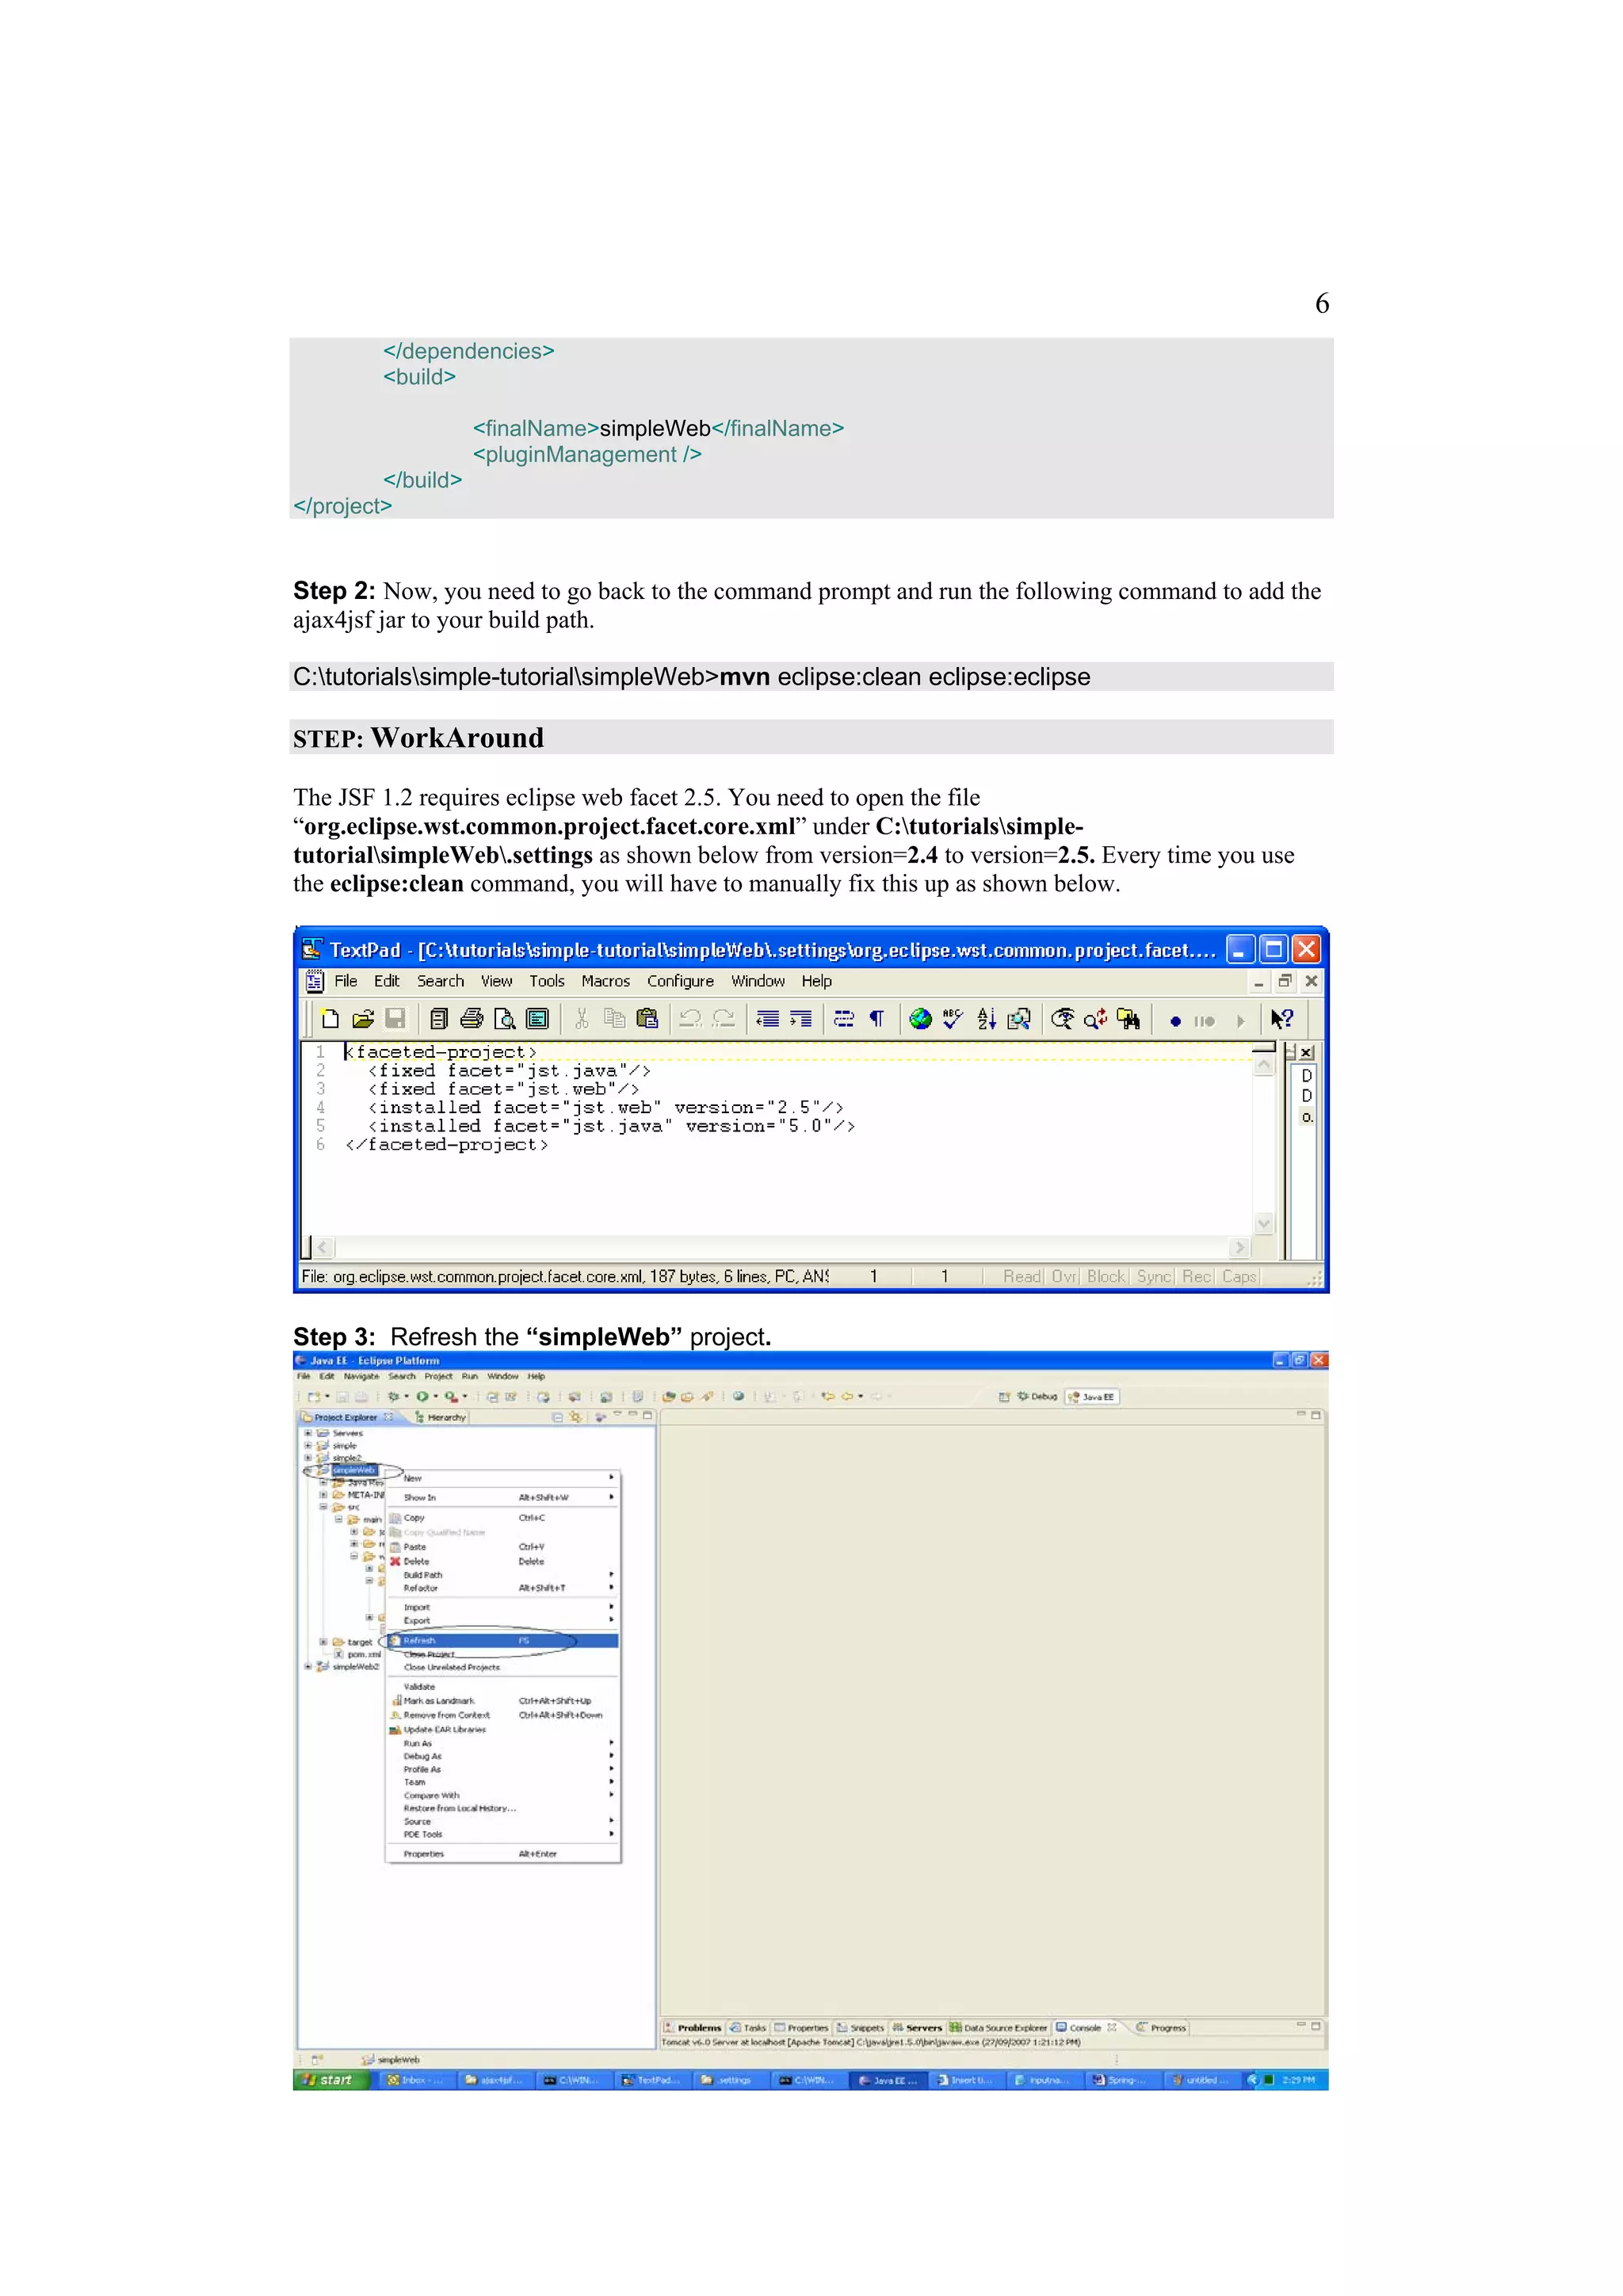Image resolution: width=1623 pixels, height=2296 pixels.
Task: Click the Find icon in TextPad toolbar
Action: [1063, 1019]
